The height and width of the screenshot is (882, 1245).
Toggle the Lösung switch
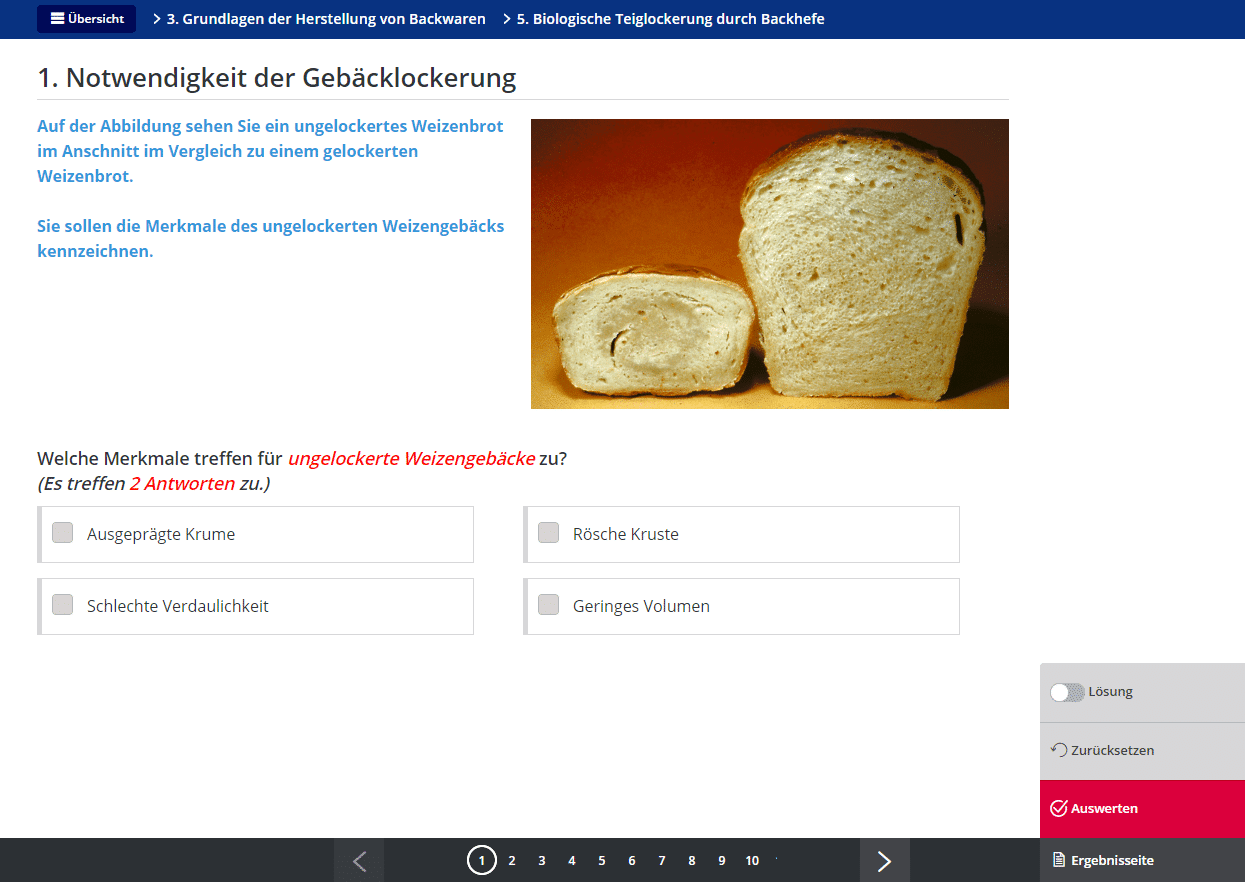tap(1067, 692)
